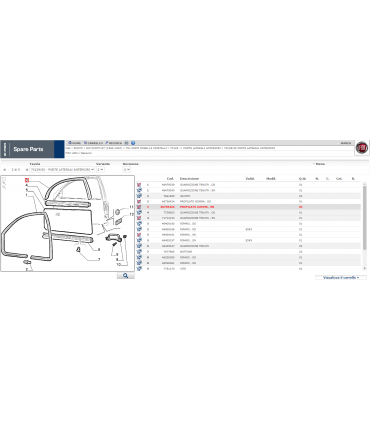This screenshot has width=370, height=423.
Task: Click the Q.tà column header
Action: [302, 179]
